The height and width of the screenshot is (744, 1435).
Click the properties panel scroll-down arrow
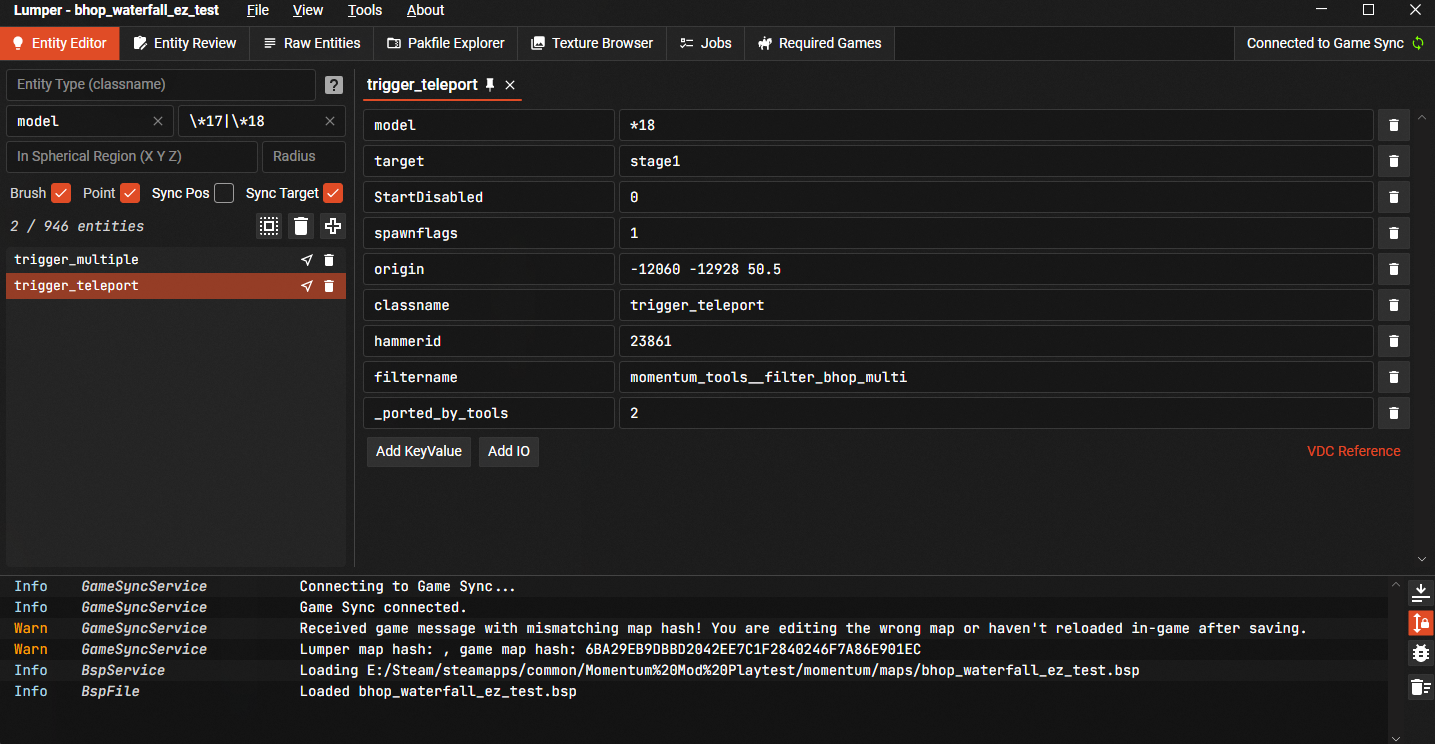(1422, 559)
